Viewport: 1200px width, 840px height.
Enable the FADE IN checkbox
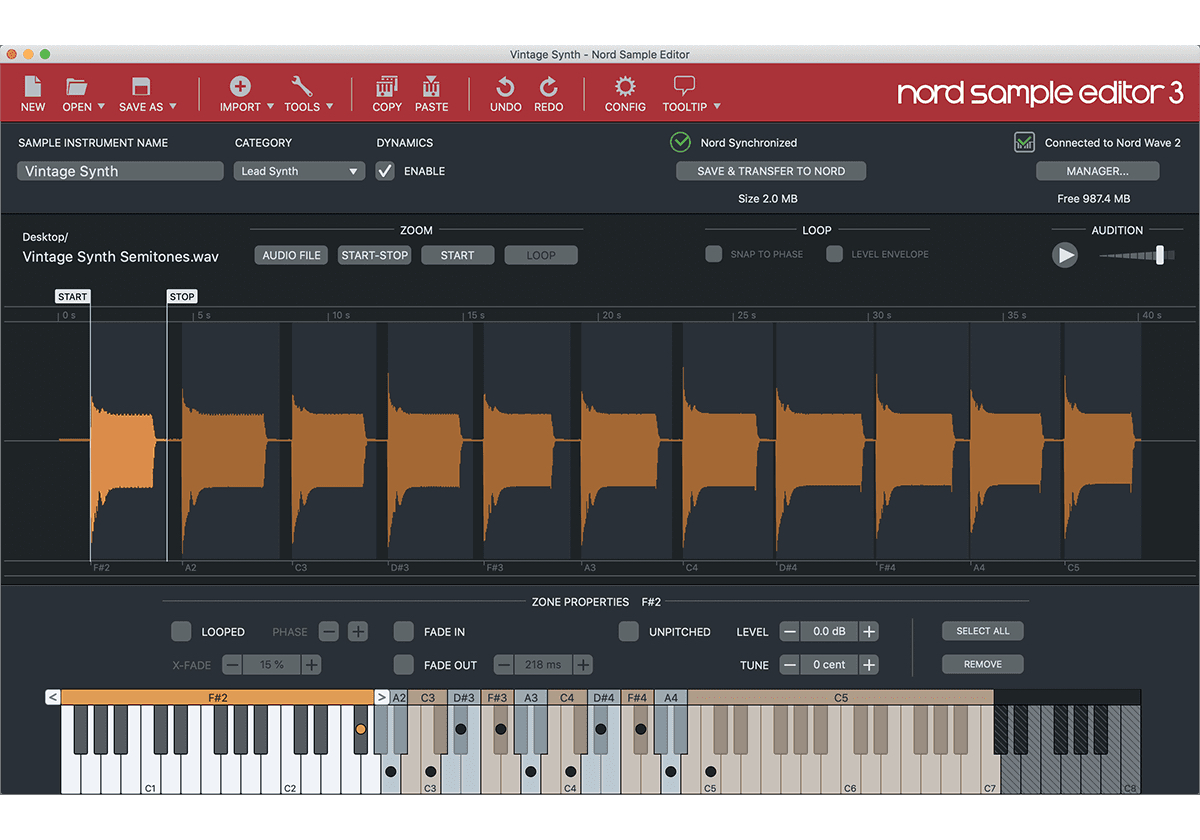pos(403,631)
